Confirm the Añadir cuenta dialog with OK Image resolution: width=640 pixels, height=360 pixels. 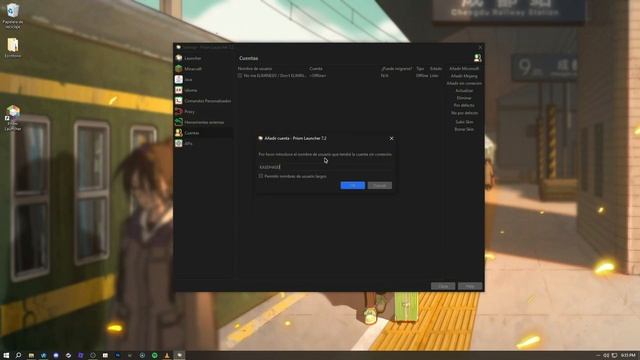(x=353, y=185)
